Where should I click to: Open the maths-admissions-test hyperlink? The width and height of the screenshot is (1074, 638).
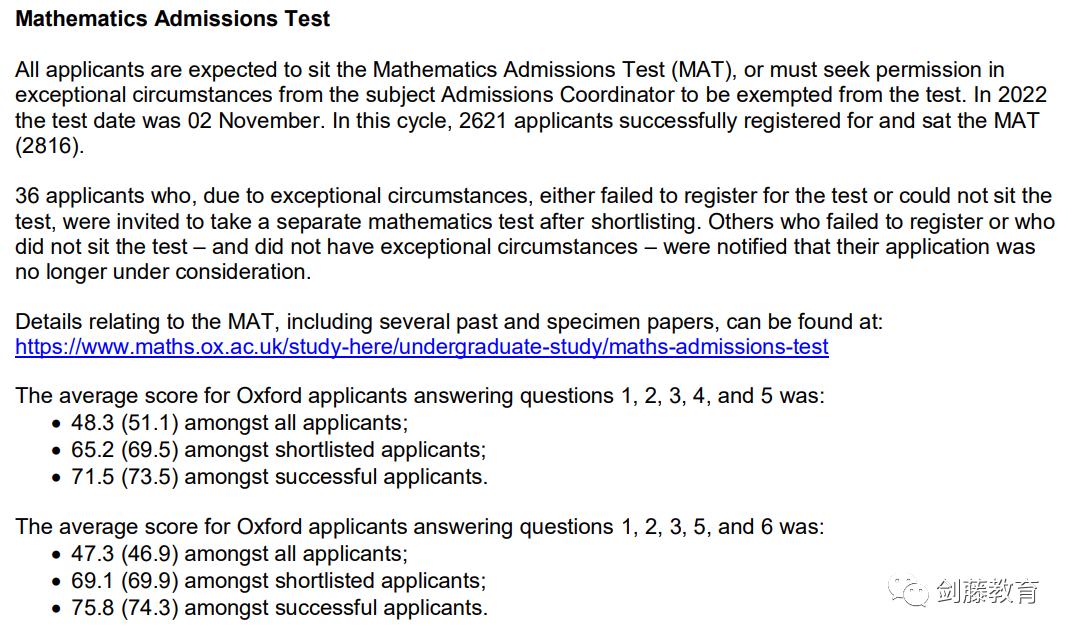[x=422, y=347]
